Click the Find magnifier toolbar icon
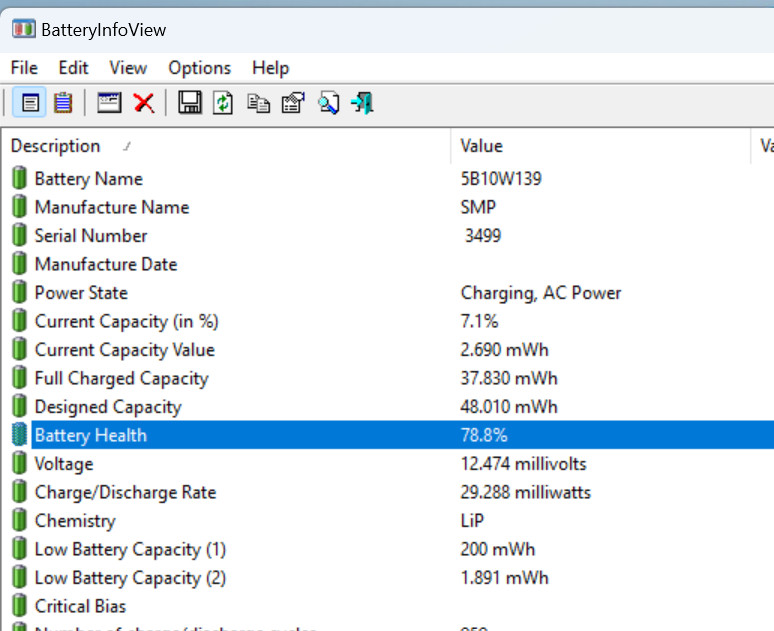774x631 pixels. coord(328,102)
